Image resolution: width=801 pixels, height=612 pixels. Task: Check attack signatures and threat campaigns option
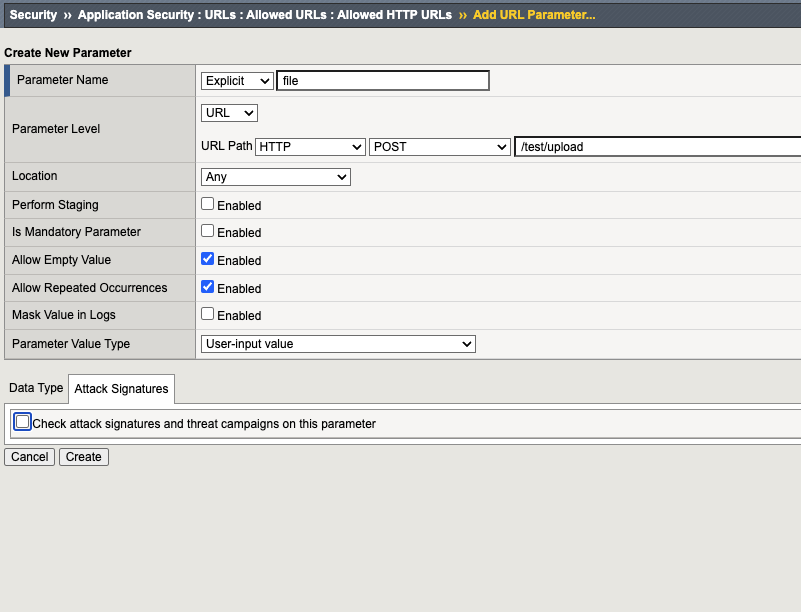(x=22, y=421)
